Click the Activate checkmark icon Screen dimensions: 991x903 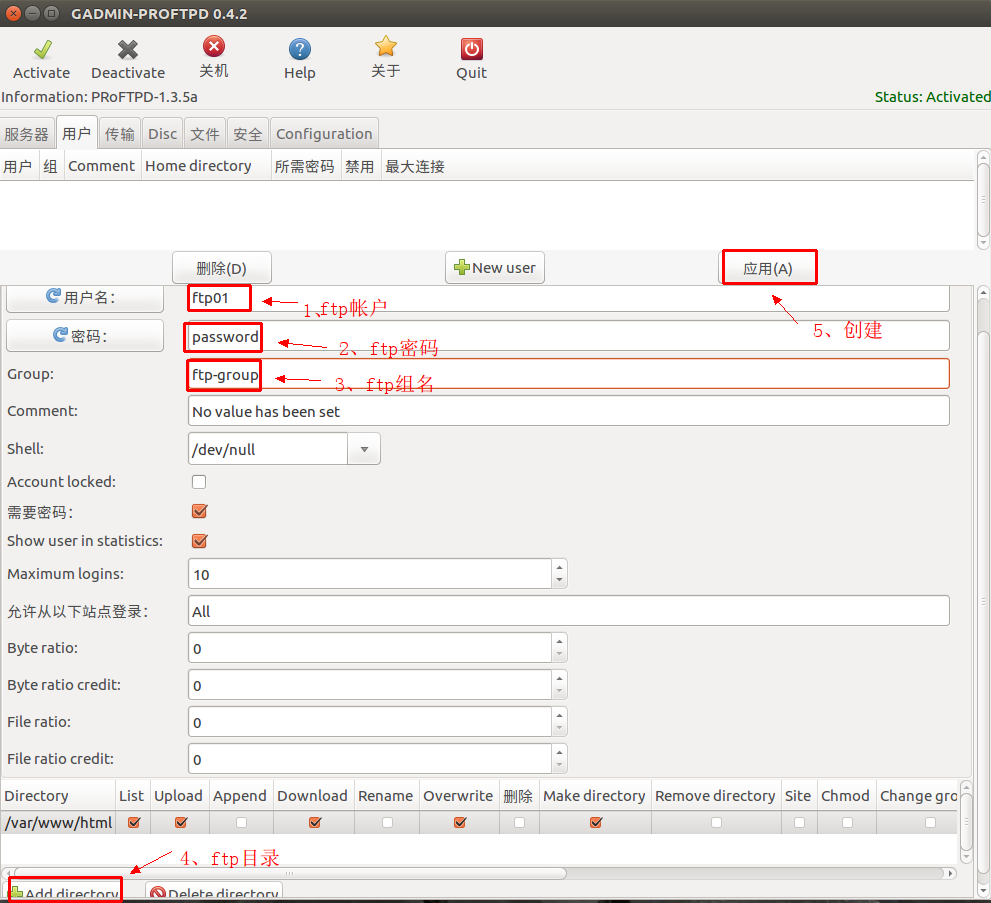(42, 50)
